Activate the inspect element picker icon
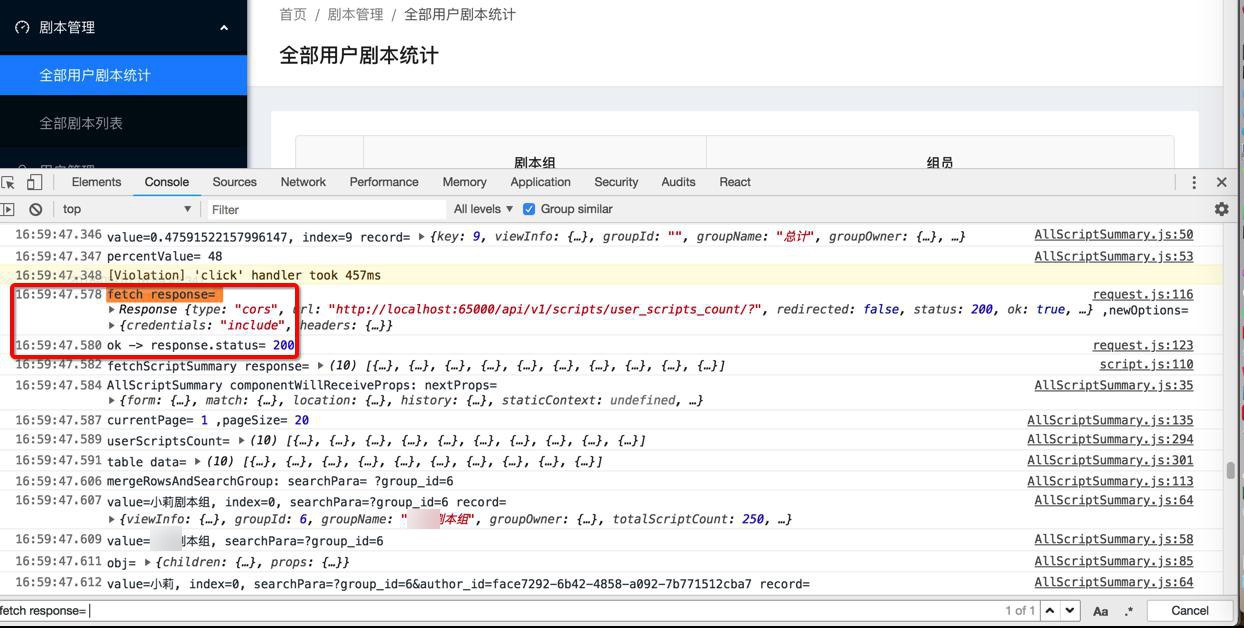Viewport: 1244px width, 628px height. click(8, 182)
